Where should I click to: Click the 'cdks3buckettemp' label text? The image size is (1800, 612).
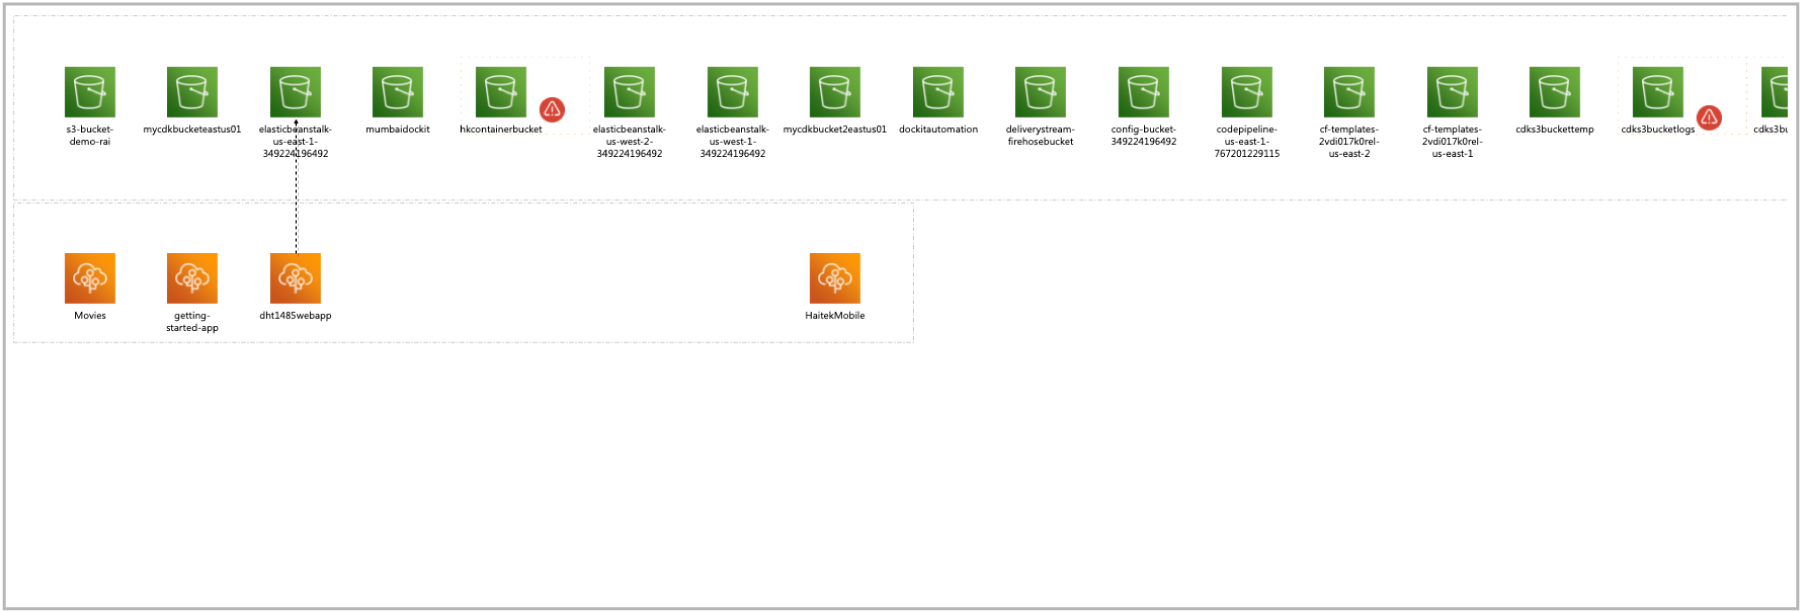(1554, 129)
